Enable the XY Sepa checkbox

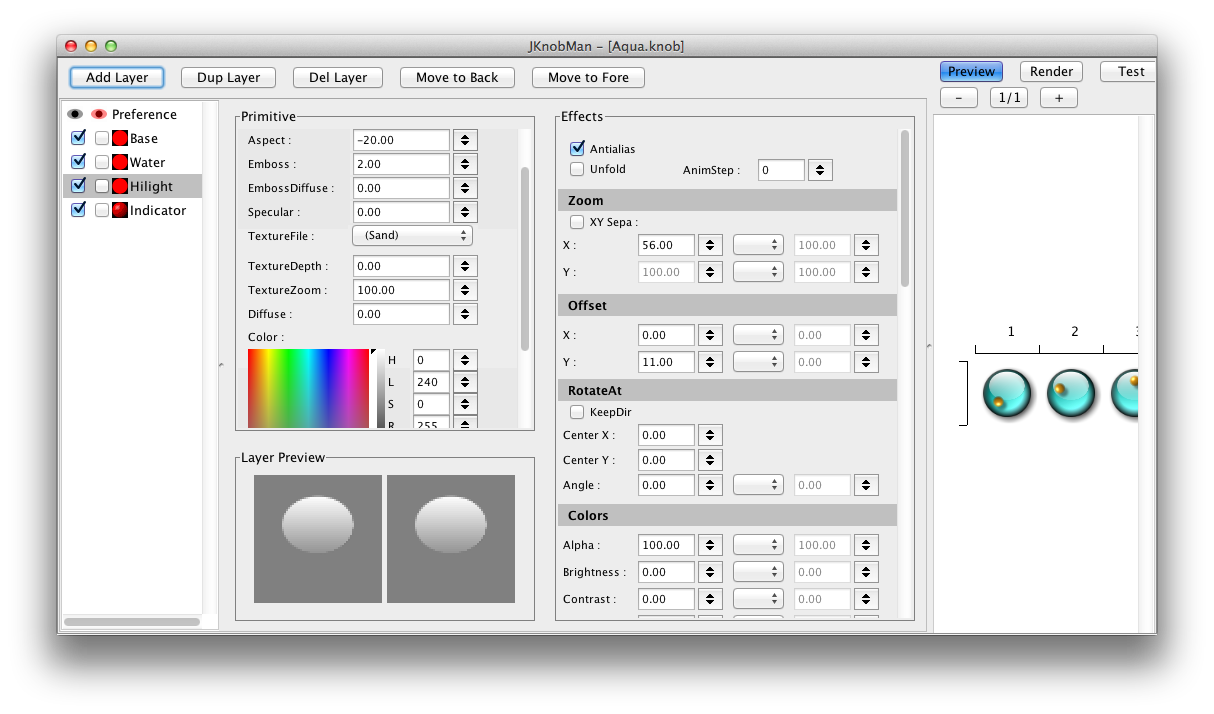tap(577, 222)
